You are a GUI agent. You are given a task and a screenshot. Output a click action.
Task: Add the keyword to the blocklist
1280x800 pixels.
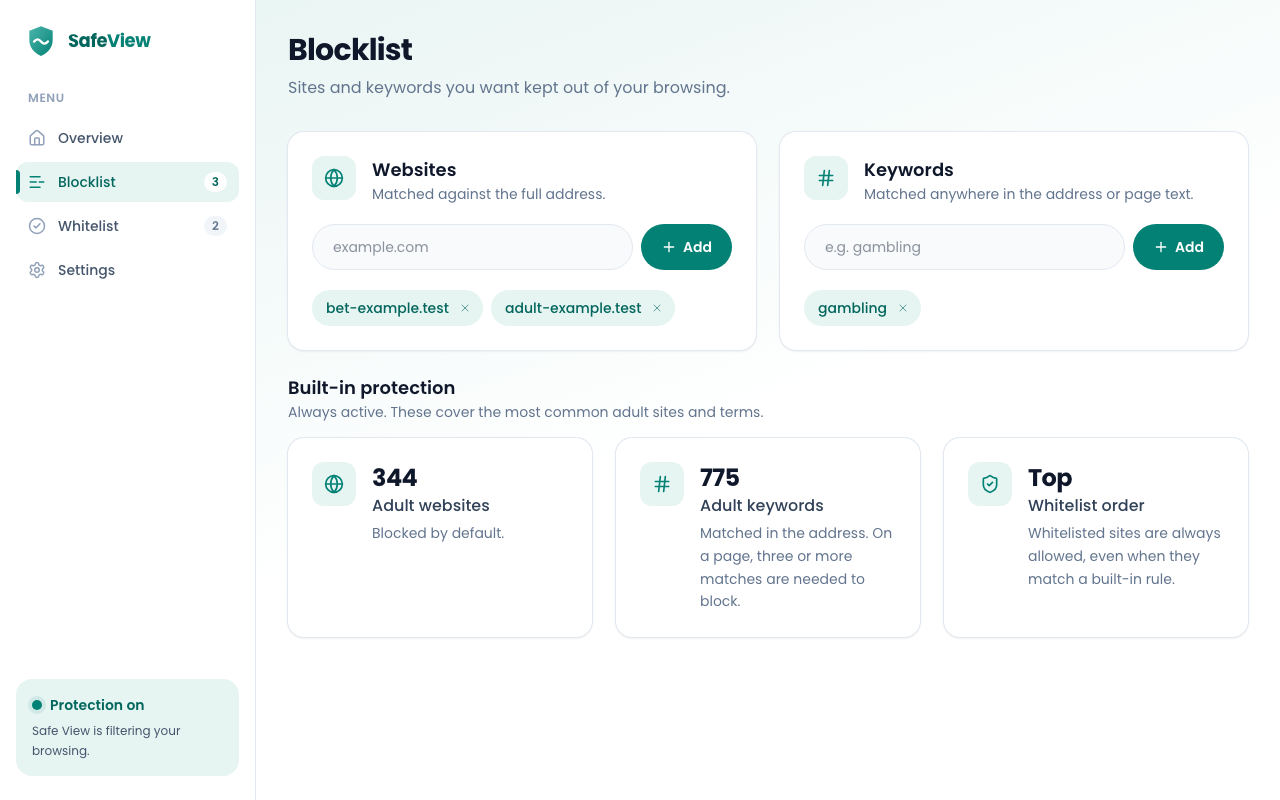tap(1178, 247)
